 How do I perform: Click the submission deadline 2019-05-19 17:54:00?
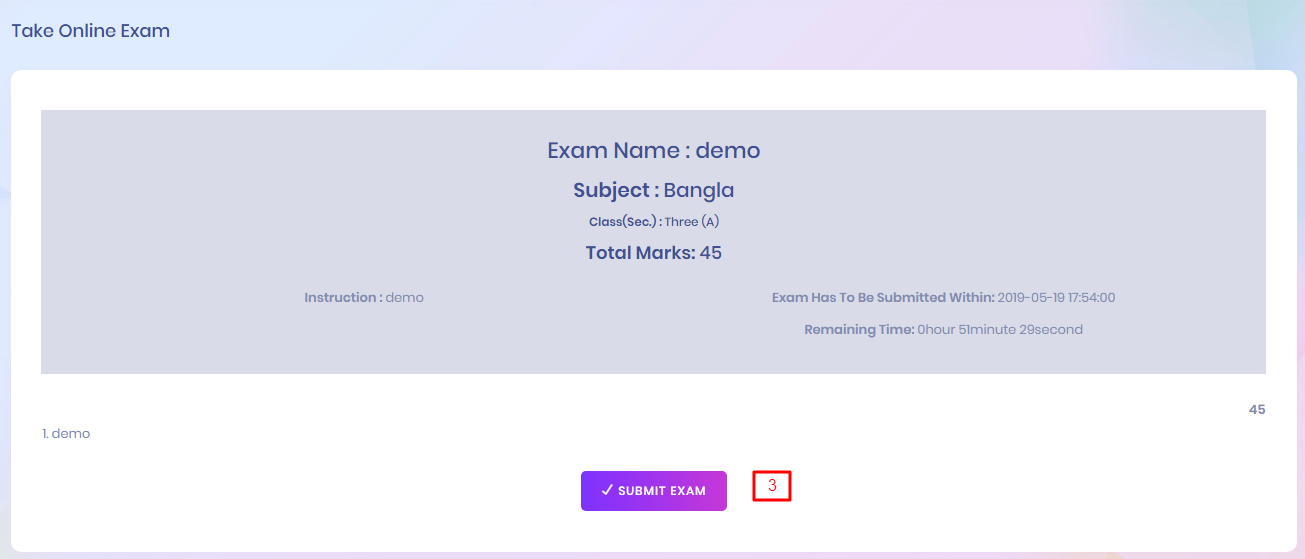(1057, 298)
